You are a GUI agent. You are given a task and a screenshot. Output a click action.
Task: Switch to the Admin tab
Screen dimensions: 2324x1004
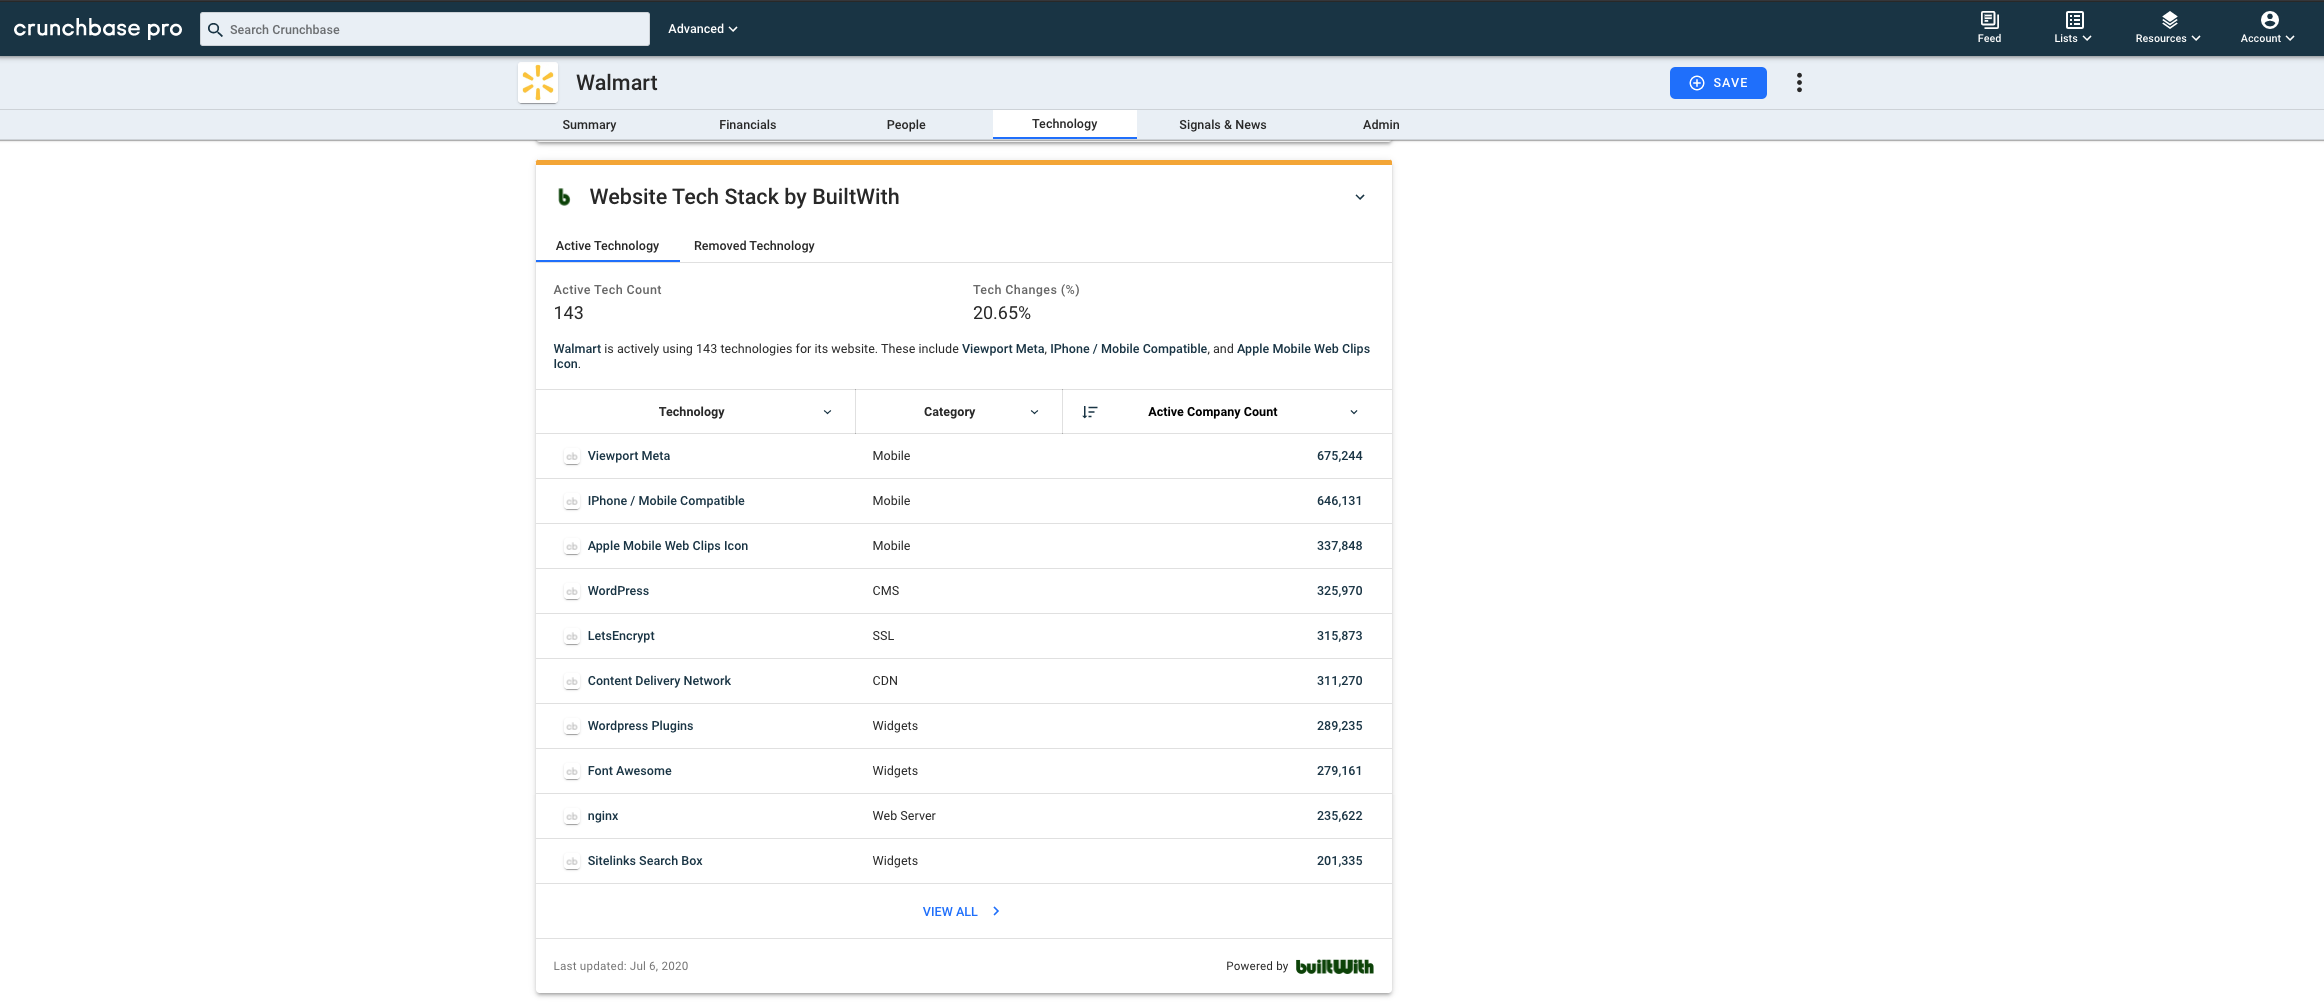coord(1381,125)
